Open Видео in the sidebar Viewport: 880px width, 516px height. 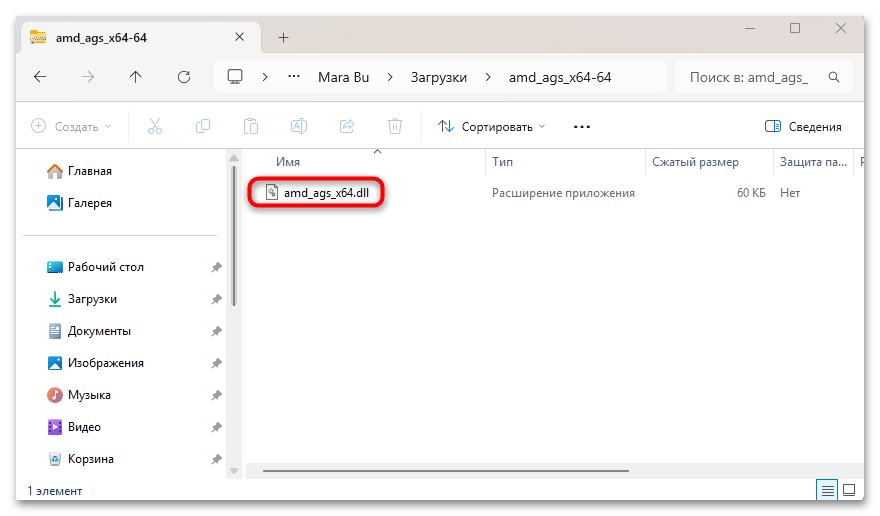click(74, 427)
